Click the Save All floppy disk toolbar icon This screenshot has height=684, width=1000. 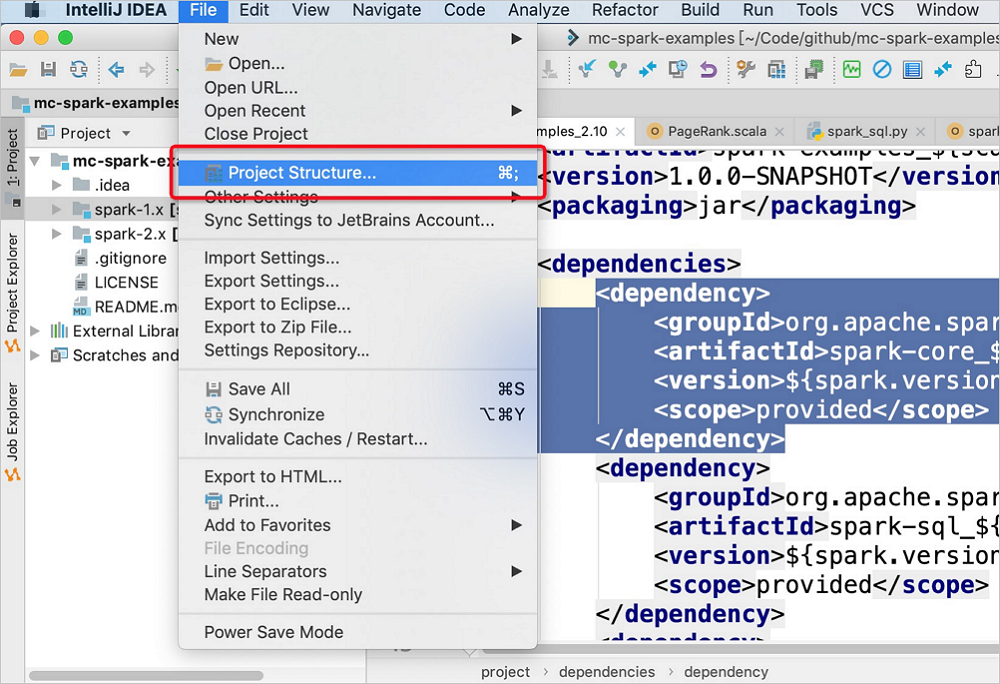point(48,69)
